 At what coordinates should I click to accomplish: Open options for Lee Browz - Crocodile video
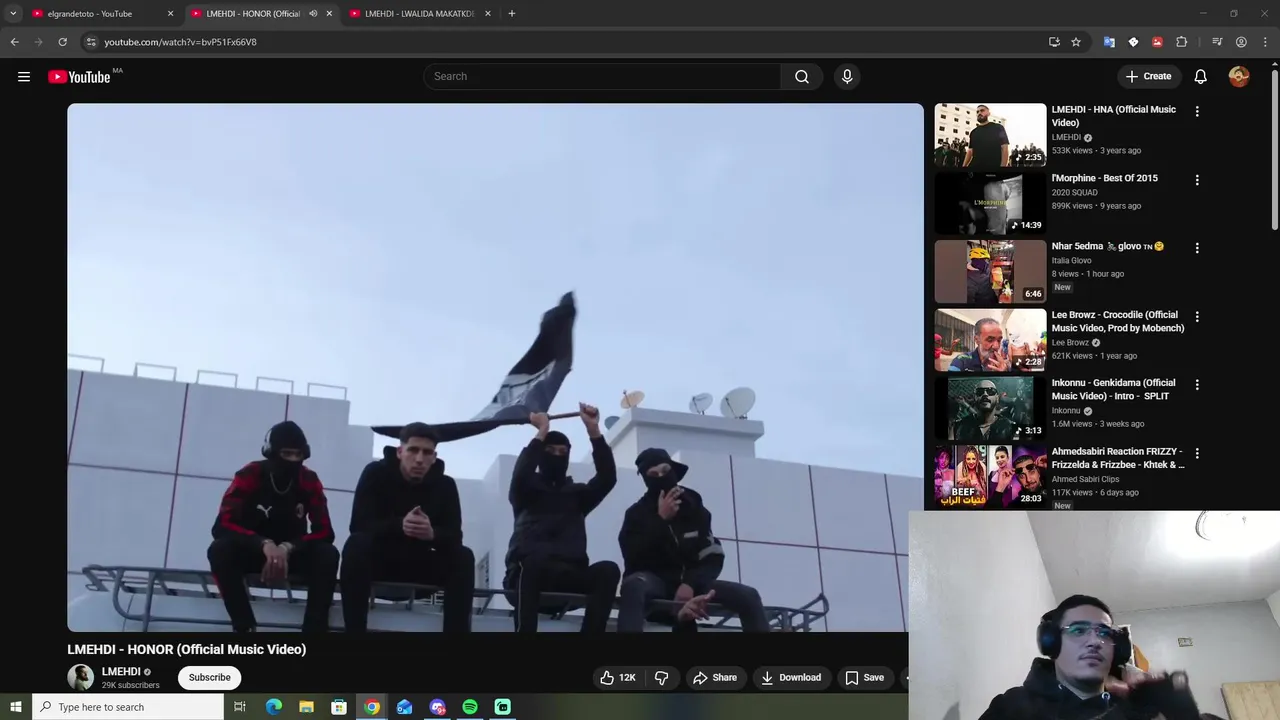1197,317
